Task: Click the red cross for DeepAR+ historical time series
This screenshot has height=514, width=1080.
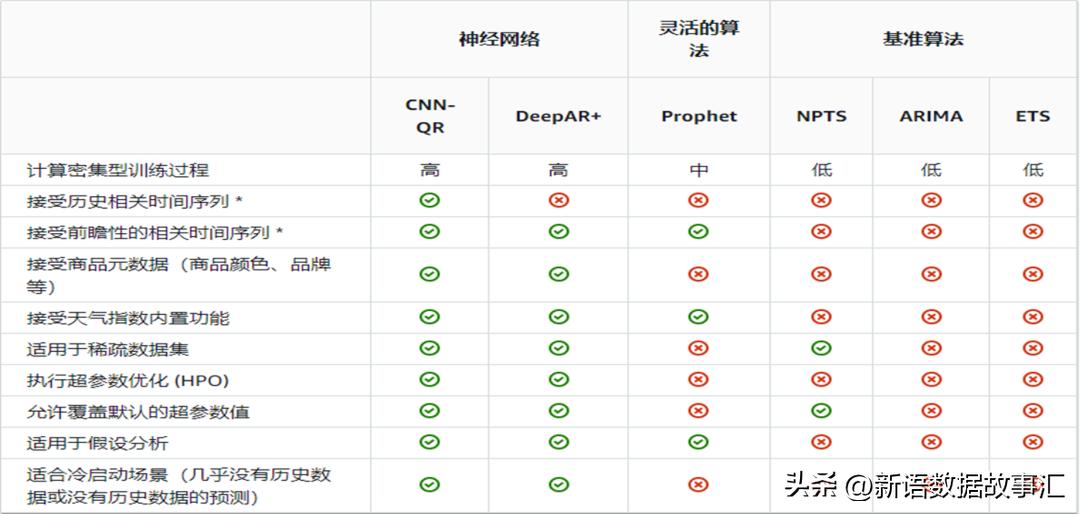Action: 558,201
